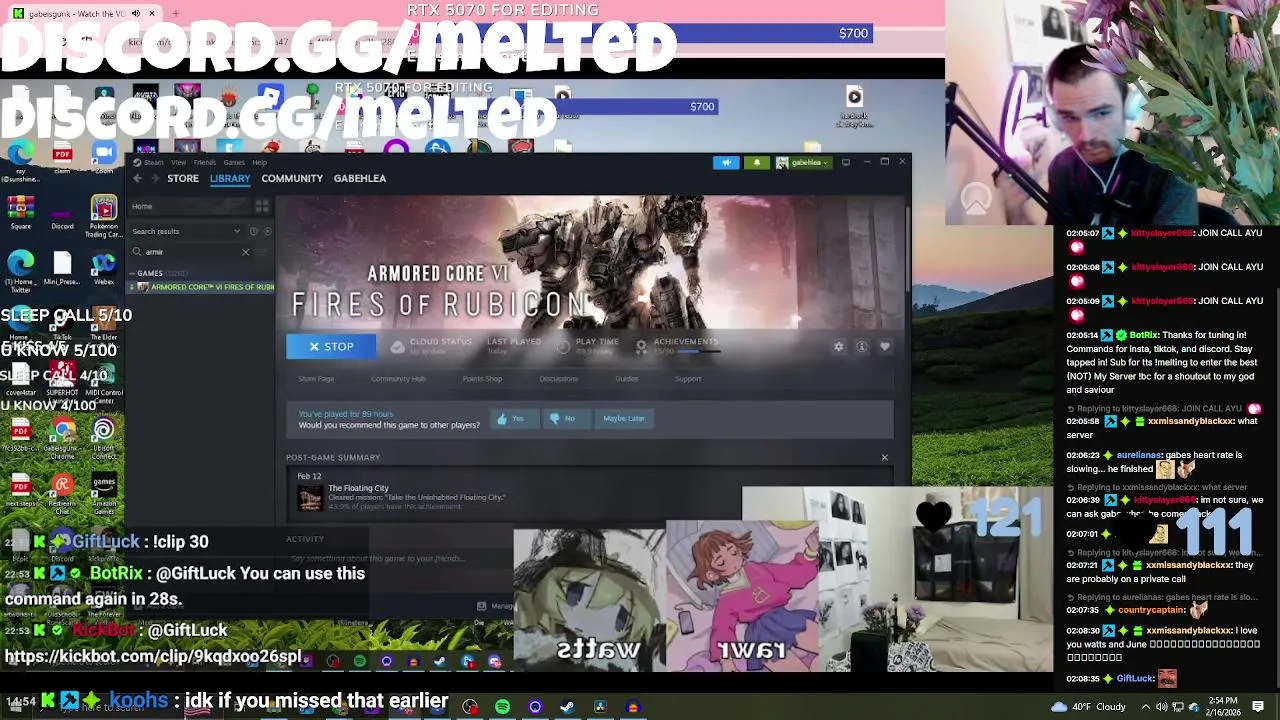Open Steam's green notifications bell
The width and height of the screenshot is (1280, 720).
coord(756,163)
